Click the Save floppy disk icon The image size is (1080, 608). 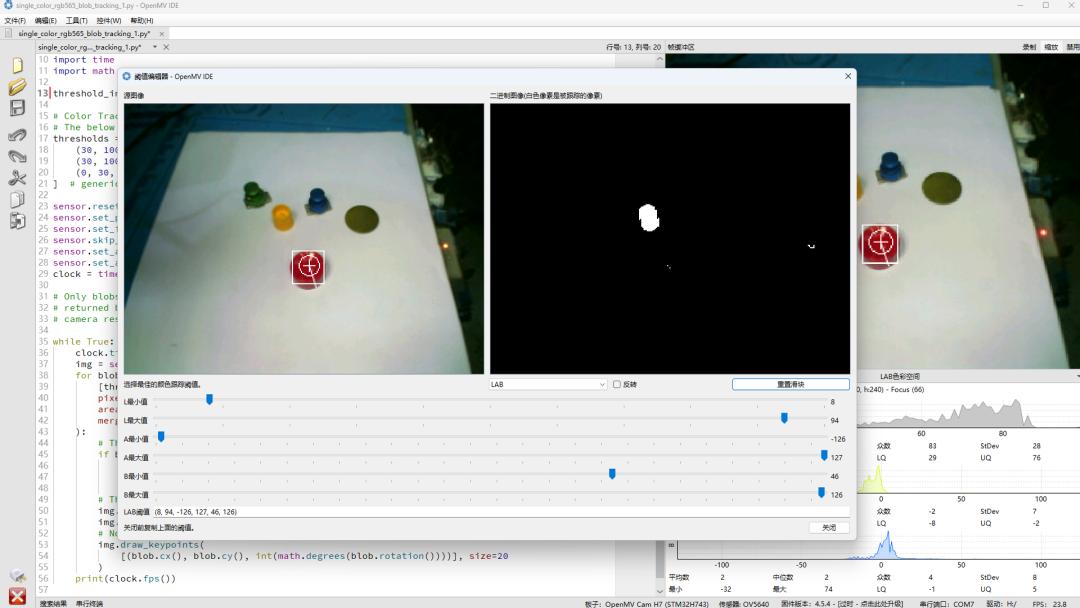point(17,108)
